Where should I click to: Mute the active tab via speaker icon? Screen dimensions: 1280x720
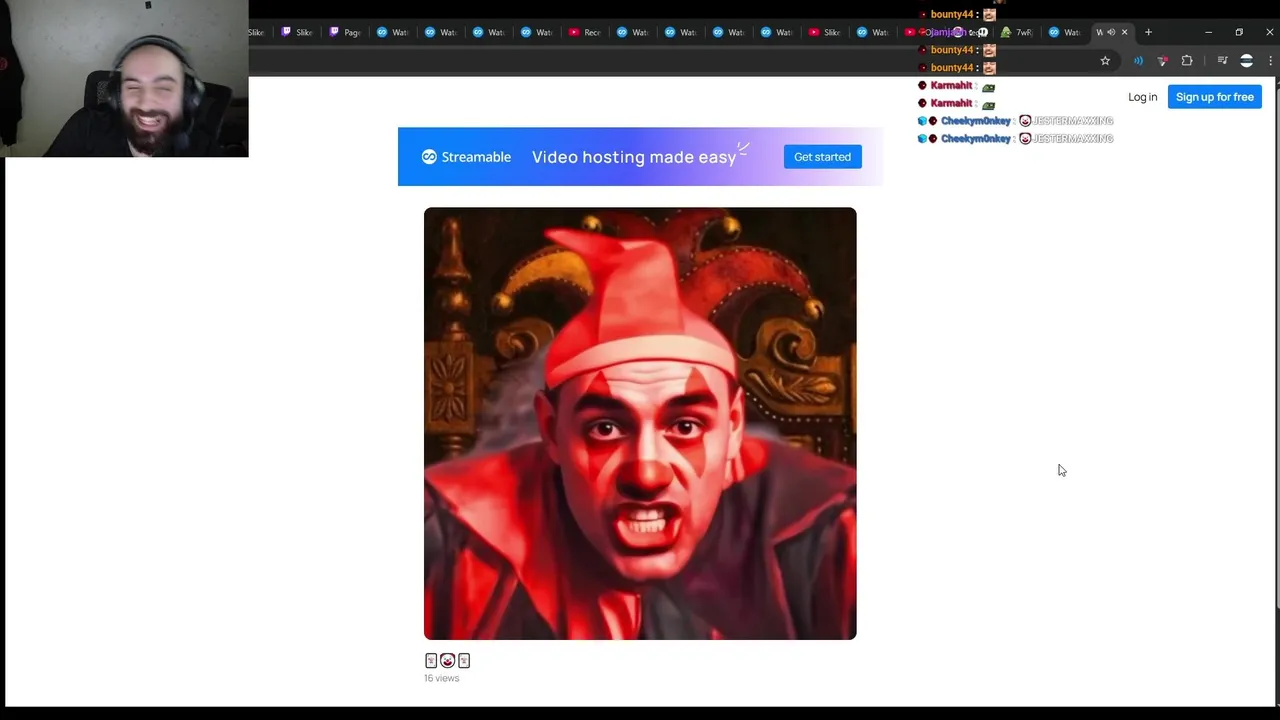[1111, 32]
